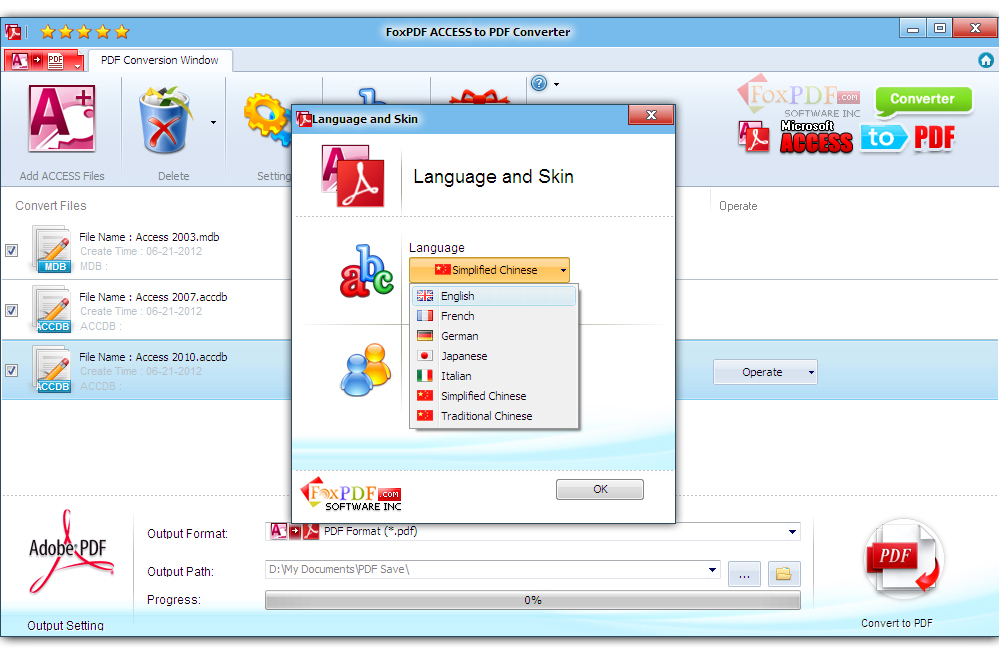
Task: Select the file name Access 2003.mdb
Action: coord(149,237)
